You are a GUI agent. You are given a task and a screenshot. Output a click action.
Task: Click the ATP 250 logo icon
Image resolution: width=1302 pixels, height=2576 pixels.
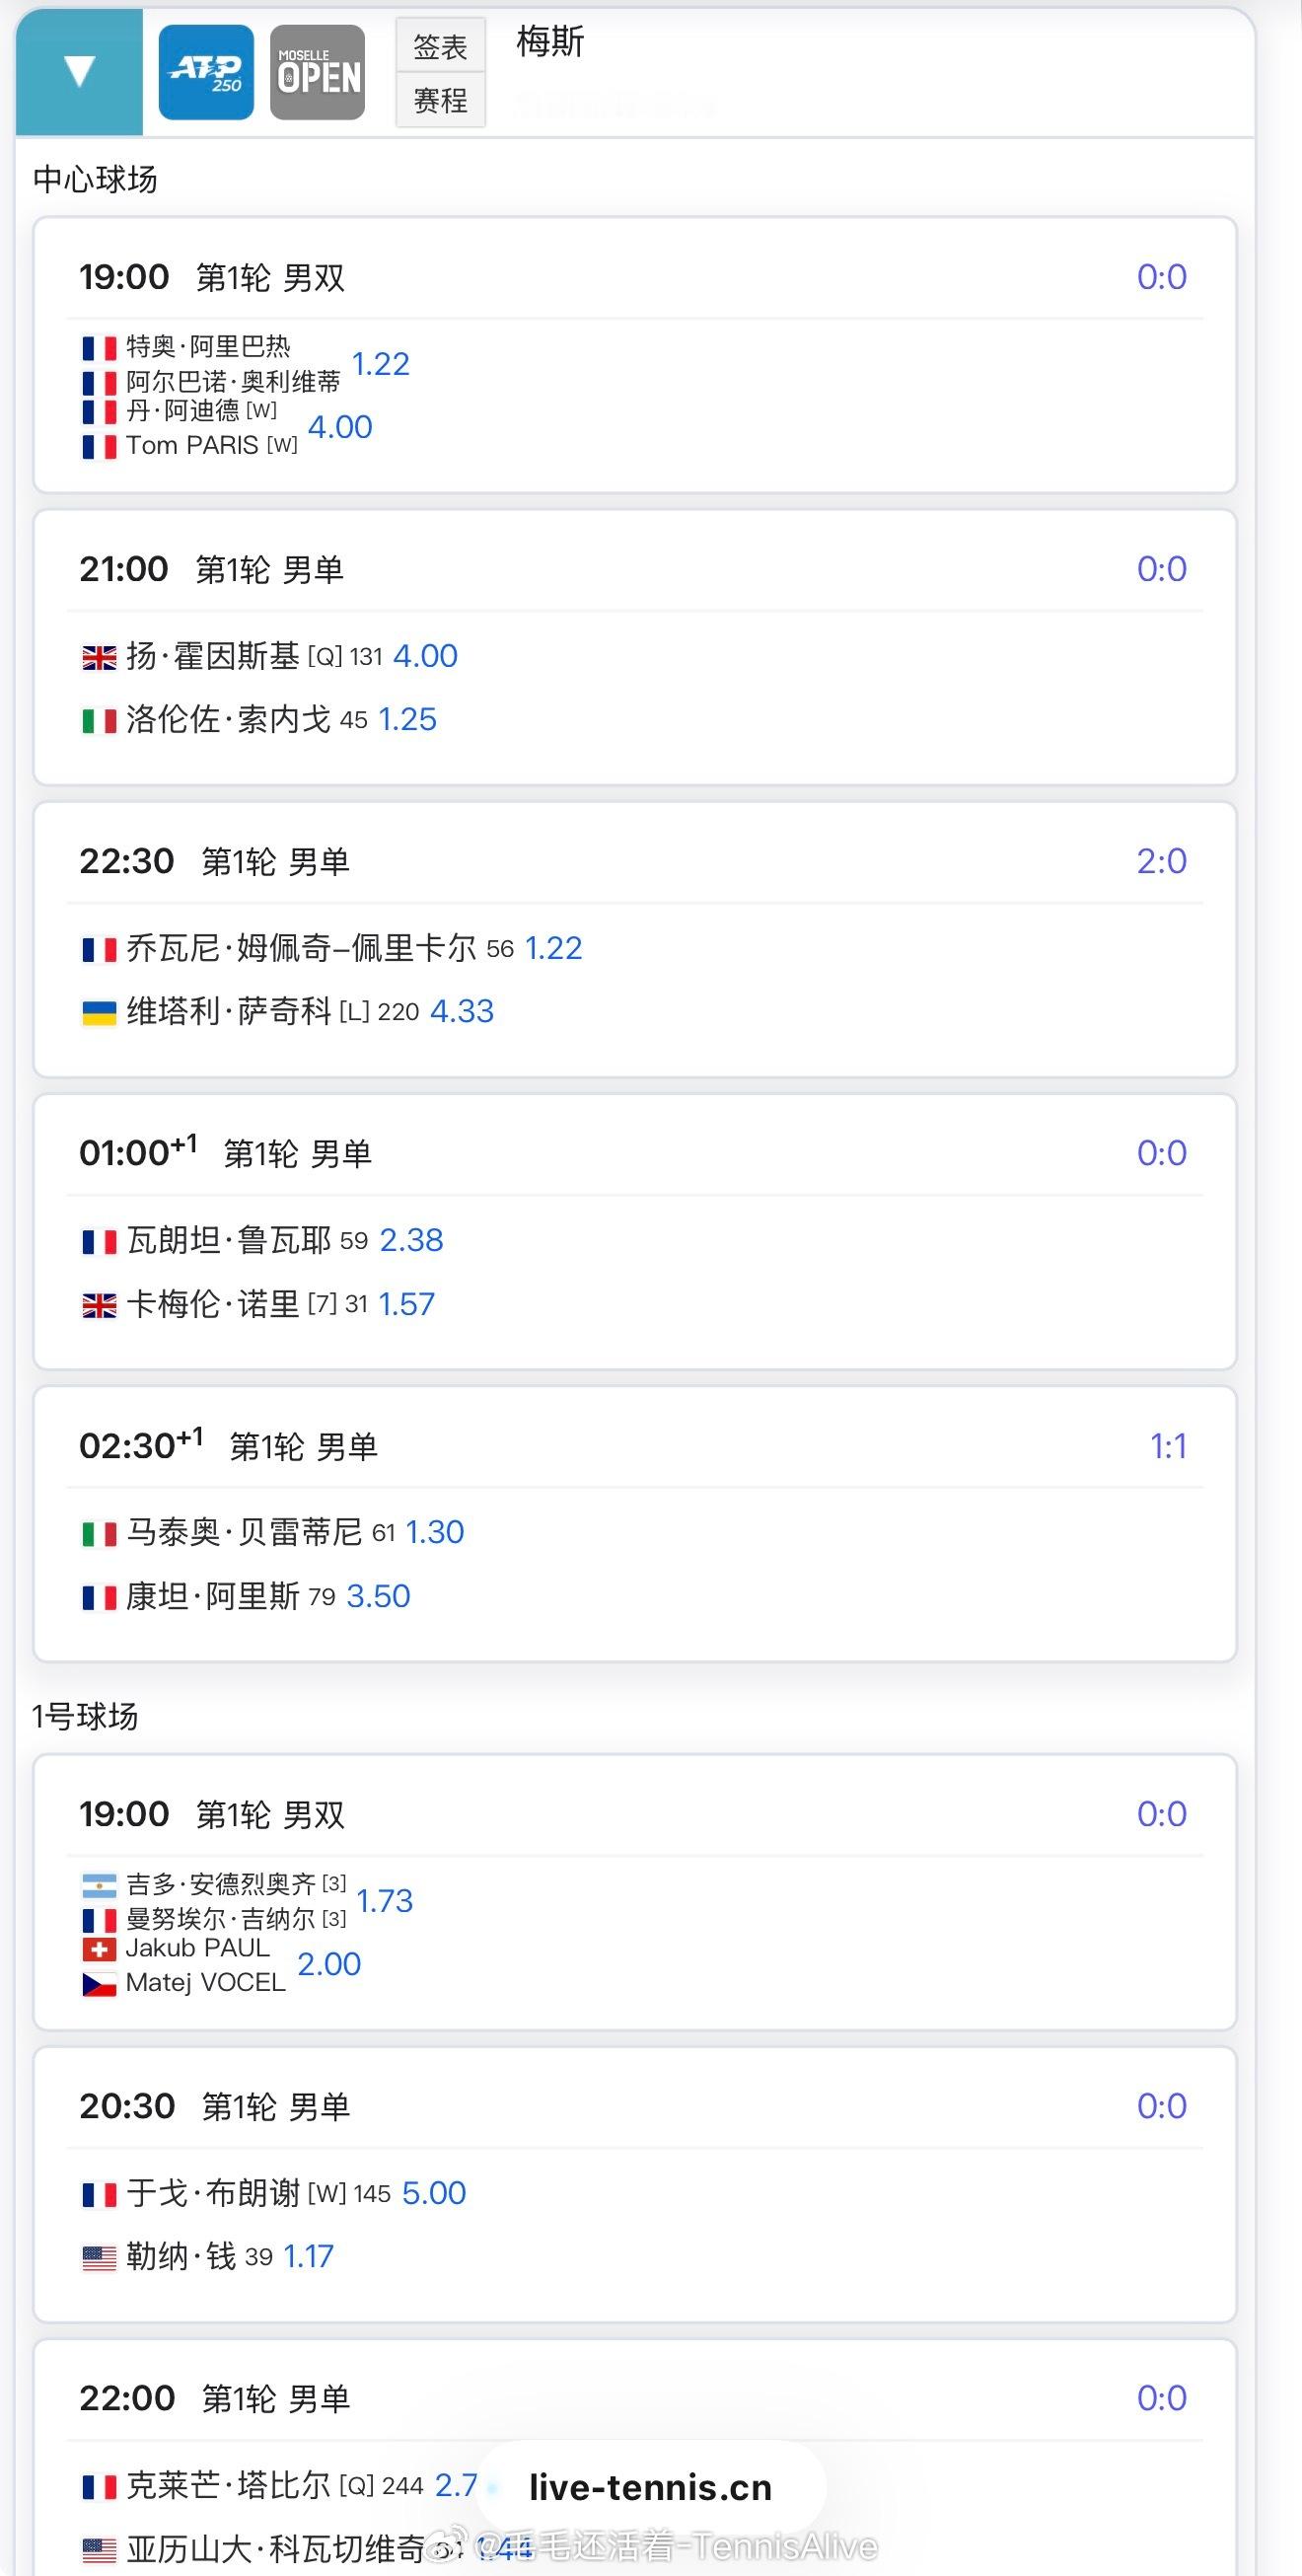click(206, 72)
